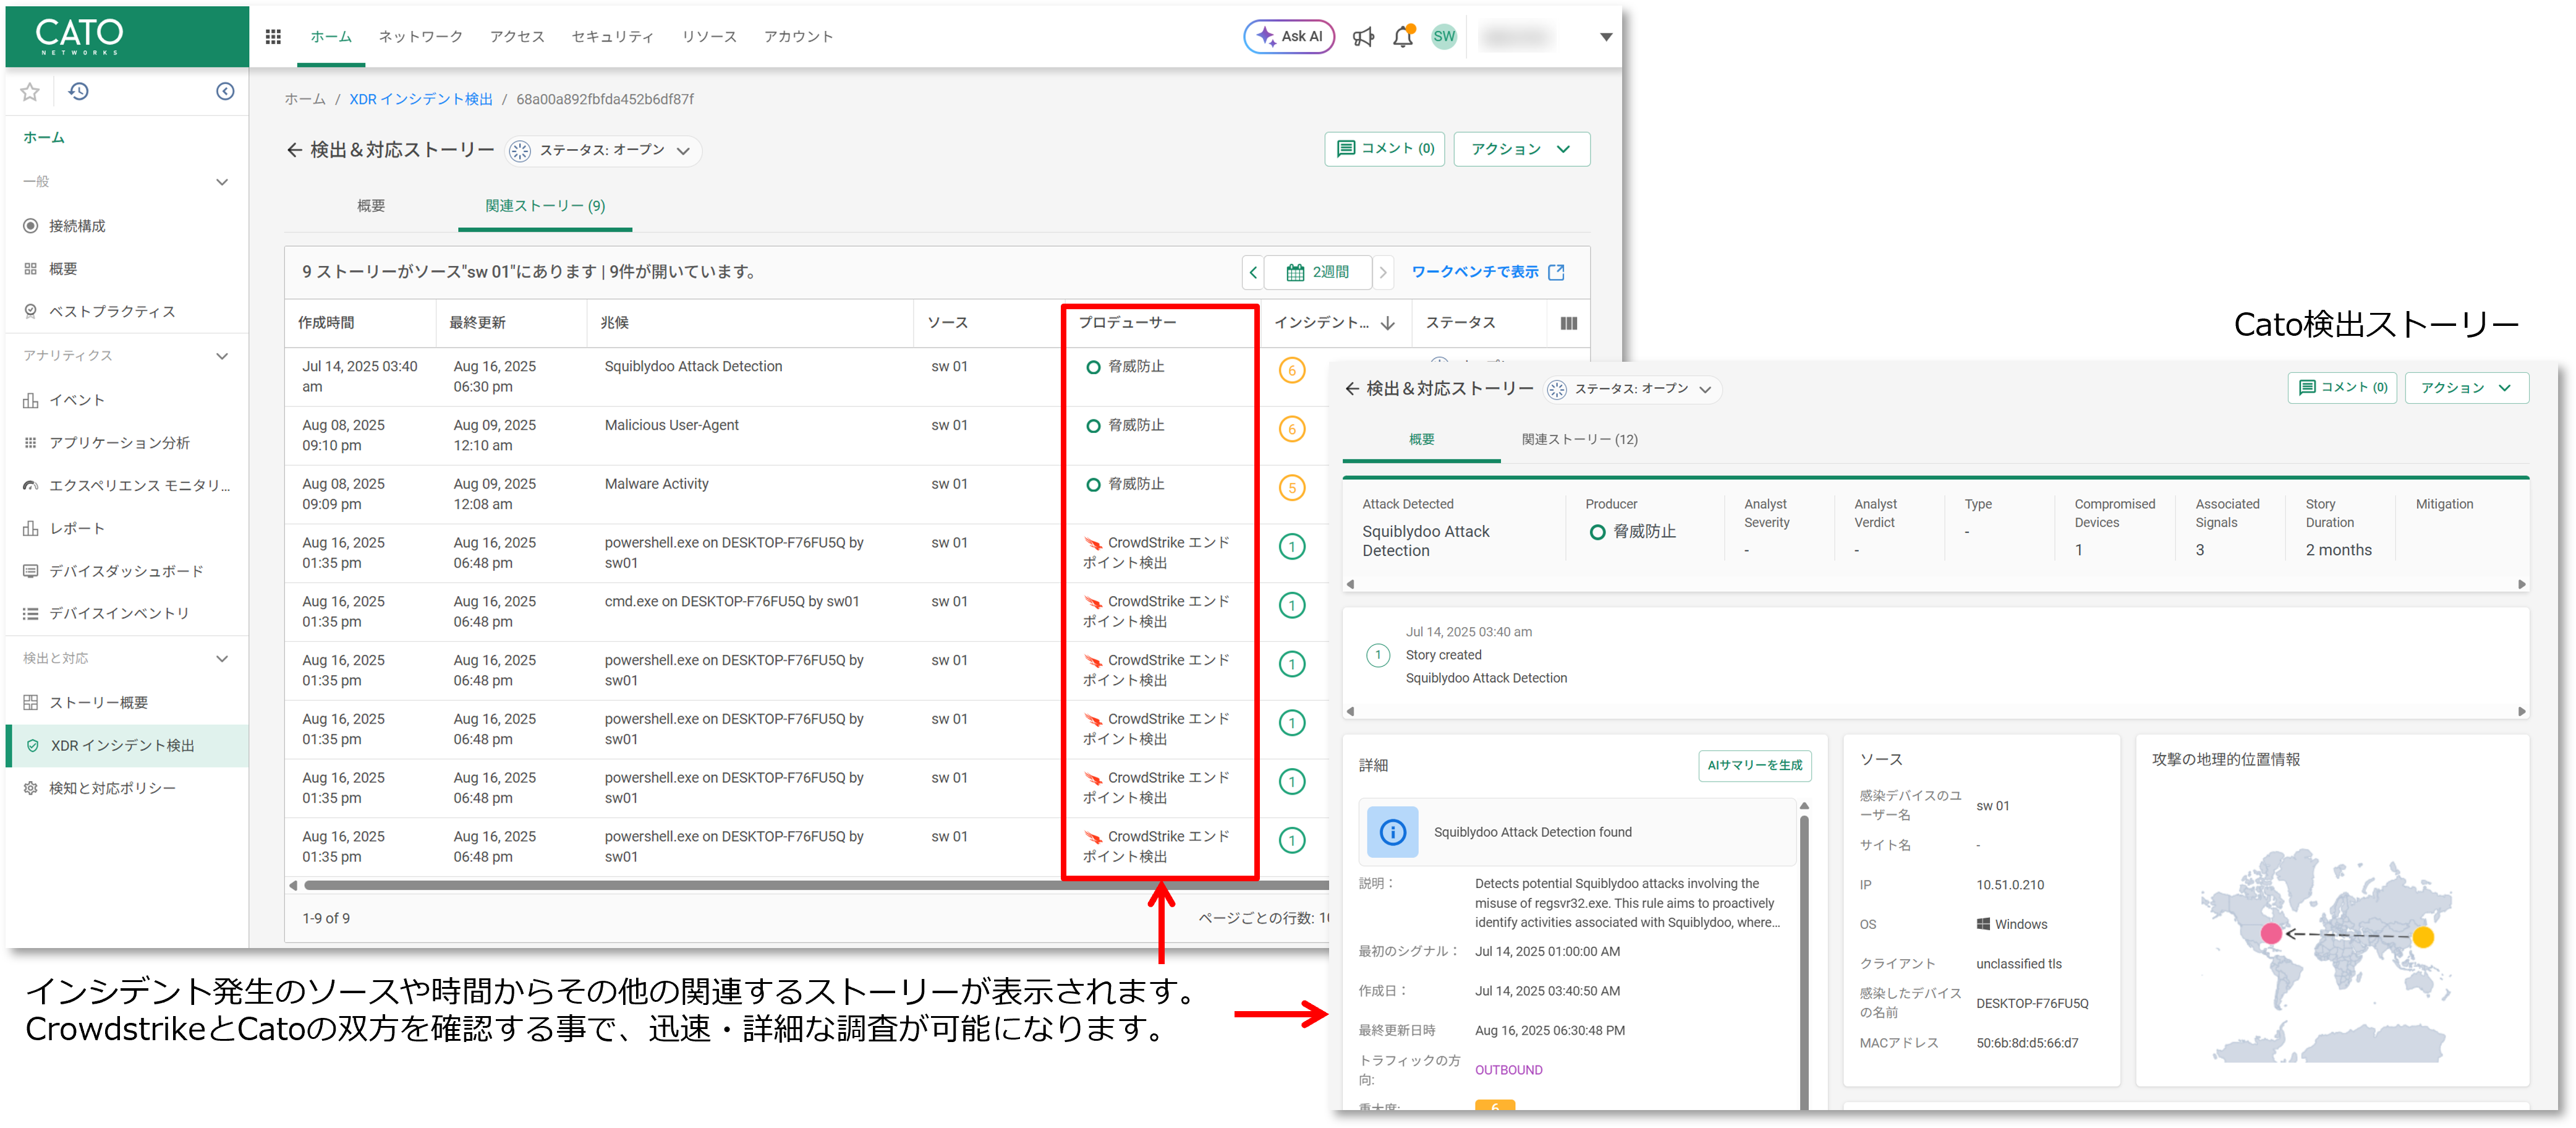Click the OUTBOUND traffic direction value
Screen dimensions: 2576x1128
point(1508,1071)
